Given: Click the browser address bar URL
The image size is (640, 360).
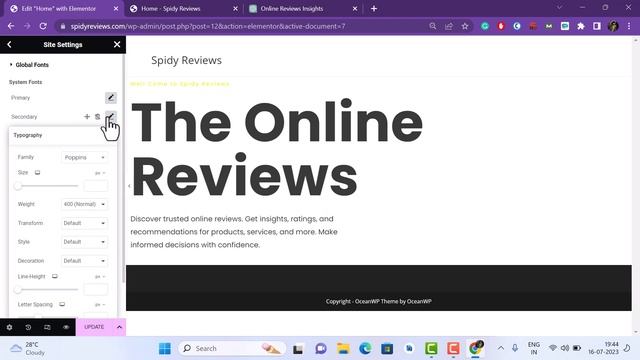Looking at the screenshot, I should point(208,26).
